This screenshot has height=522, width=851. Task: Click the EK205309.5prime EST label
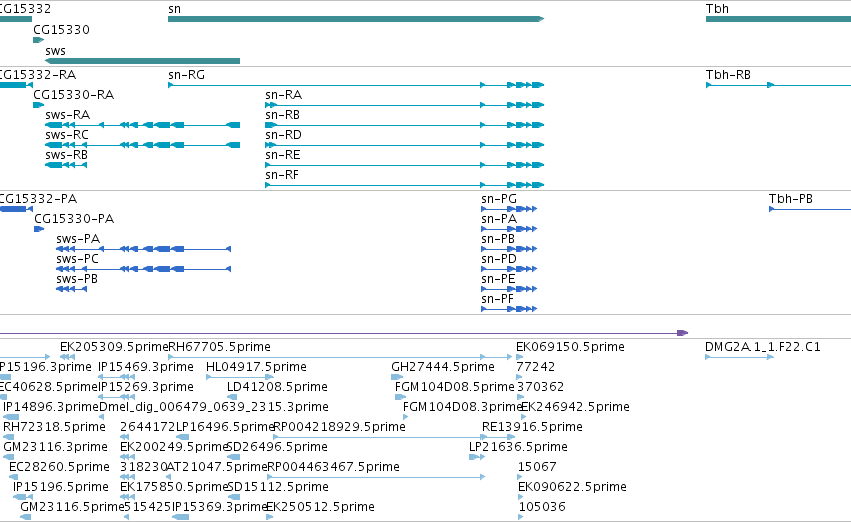pos(114,347)
